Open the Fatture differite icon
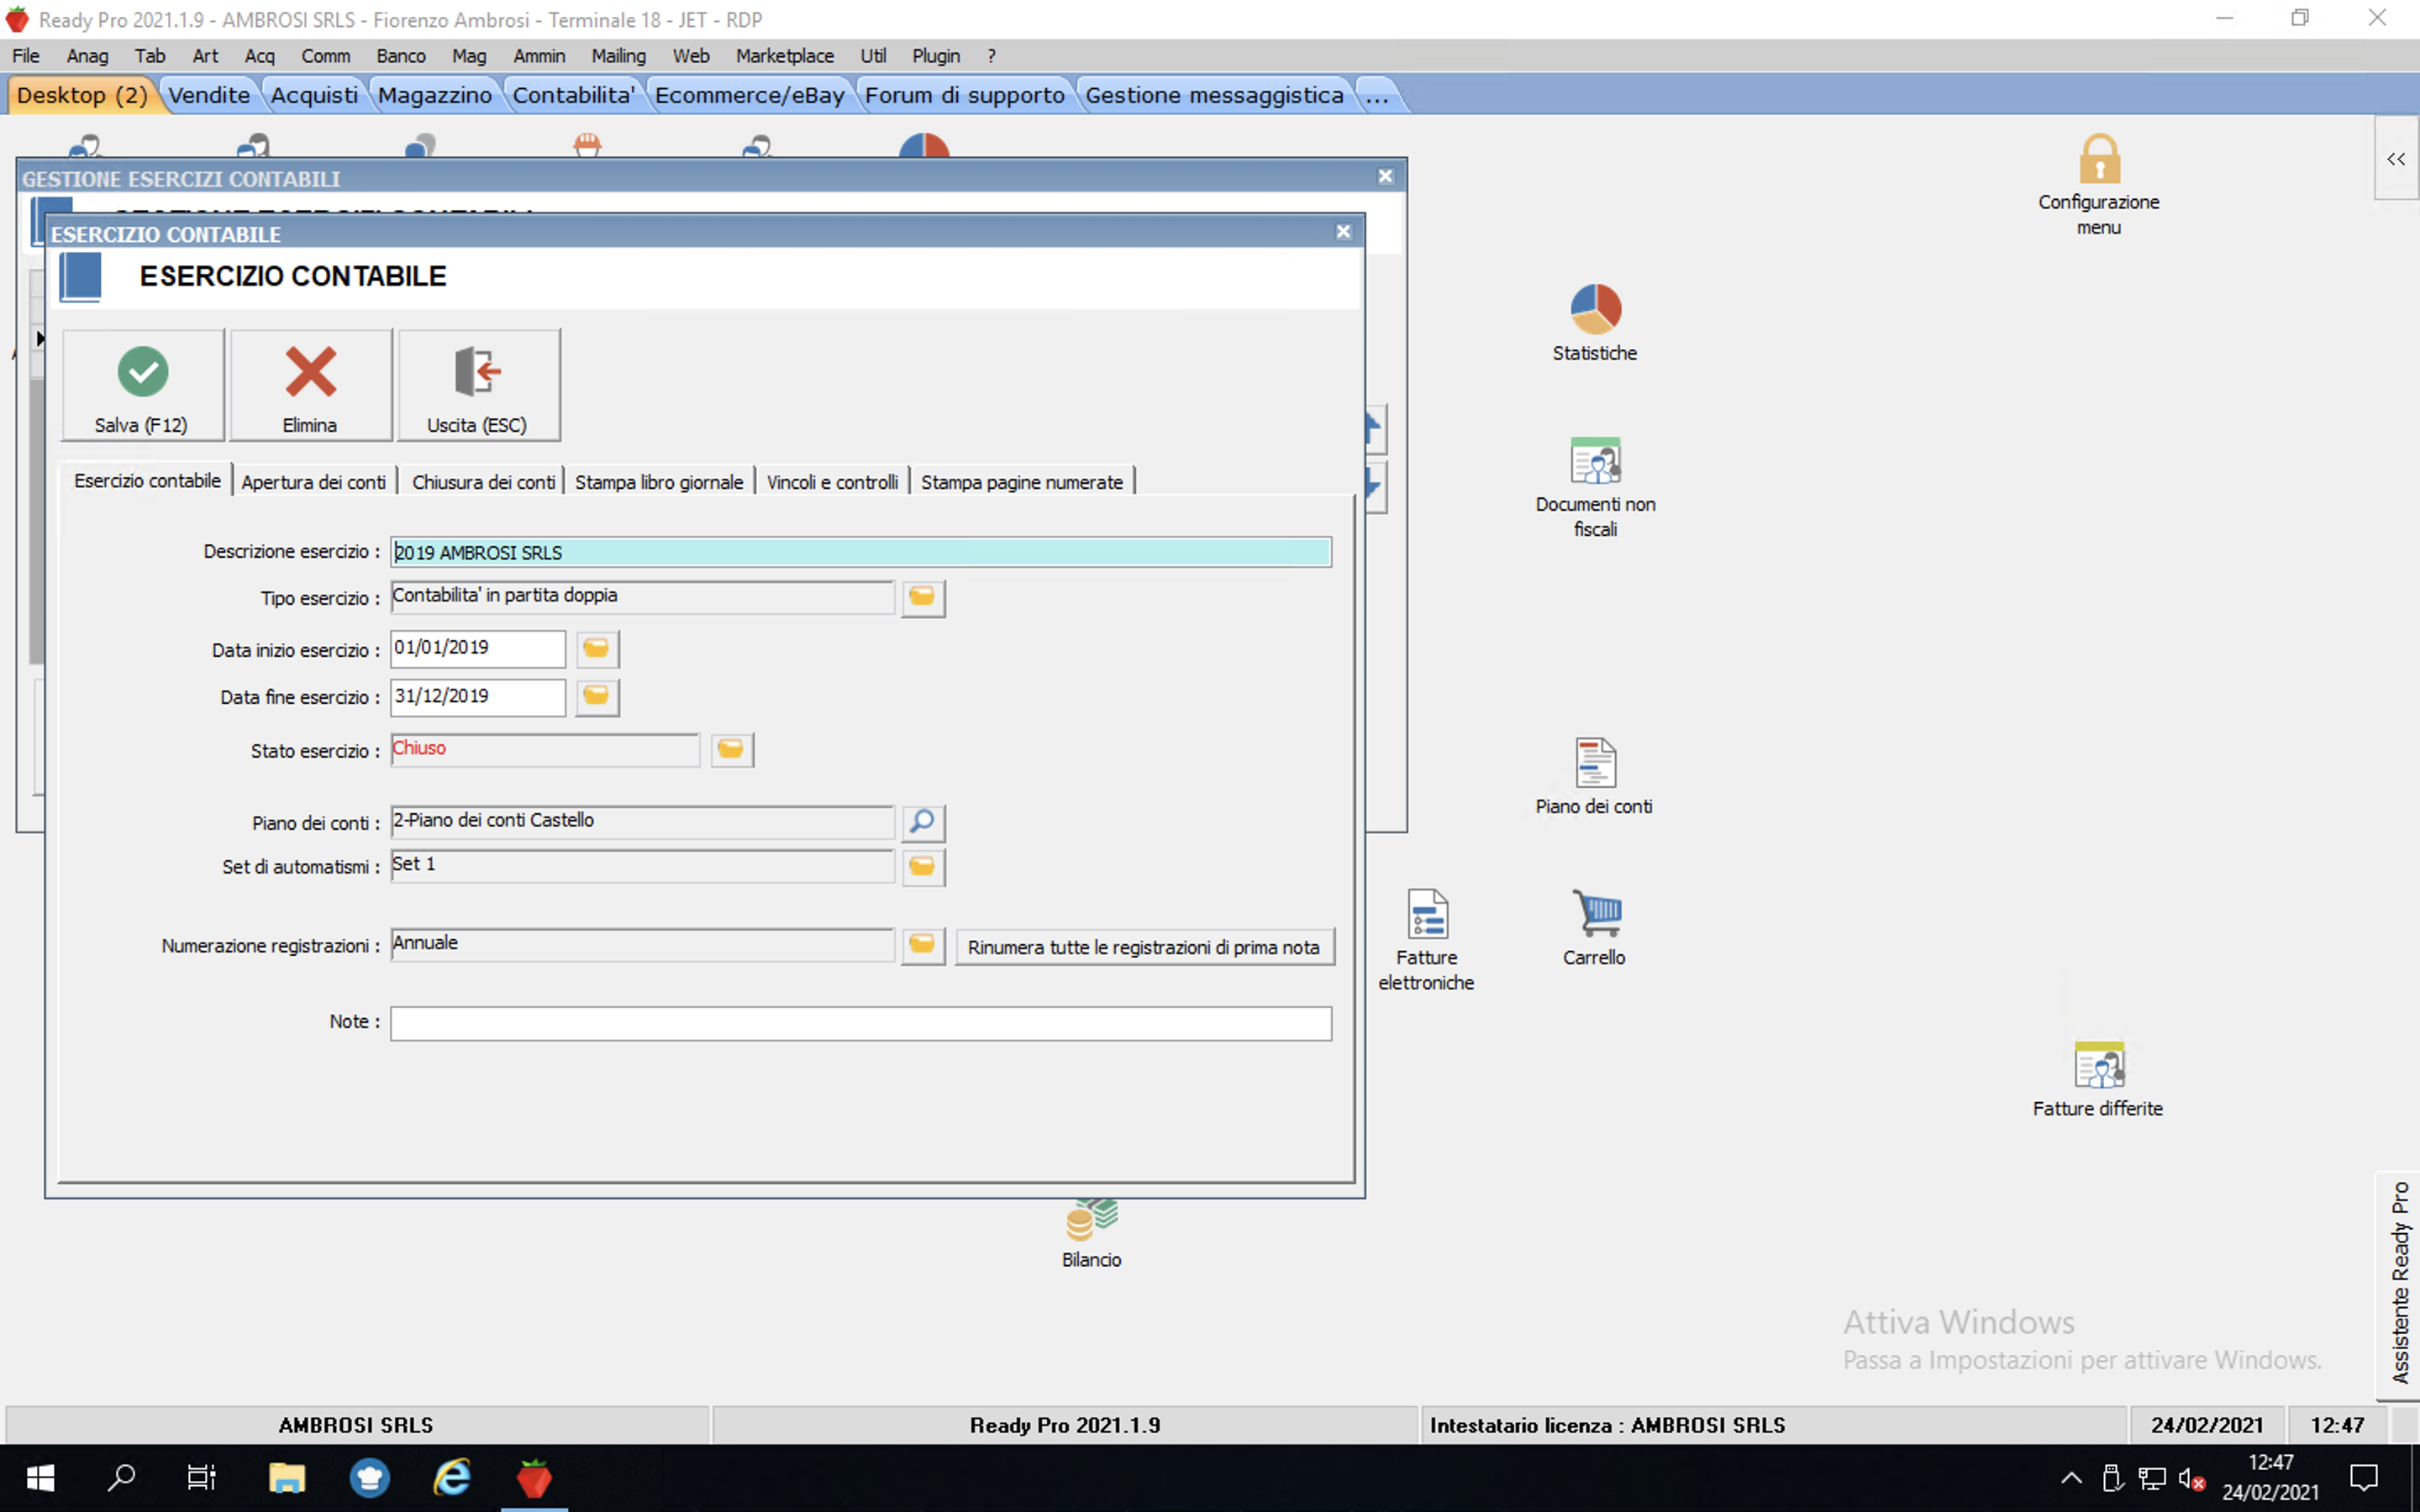 click(x=2098, y=1078)
